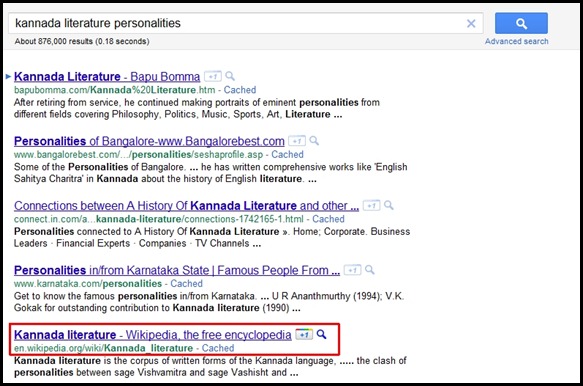Click +1 button beside Karnataka State result
This screenshot has width=583, height=386.
(x=352, y=270)
